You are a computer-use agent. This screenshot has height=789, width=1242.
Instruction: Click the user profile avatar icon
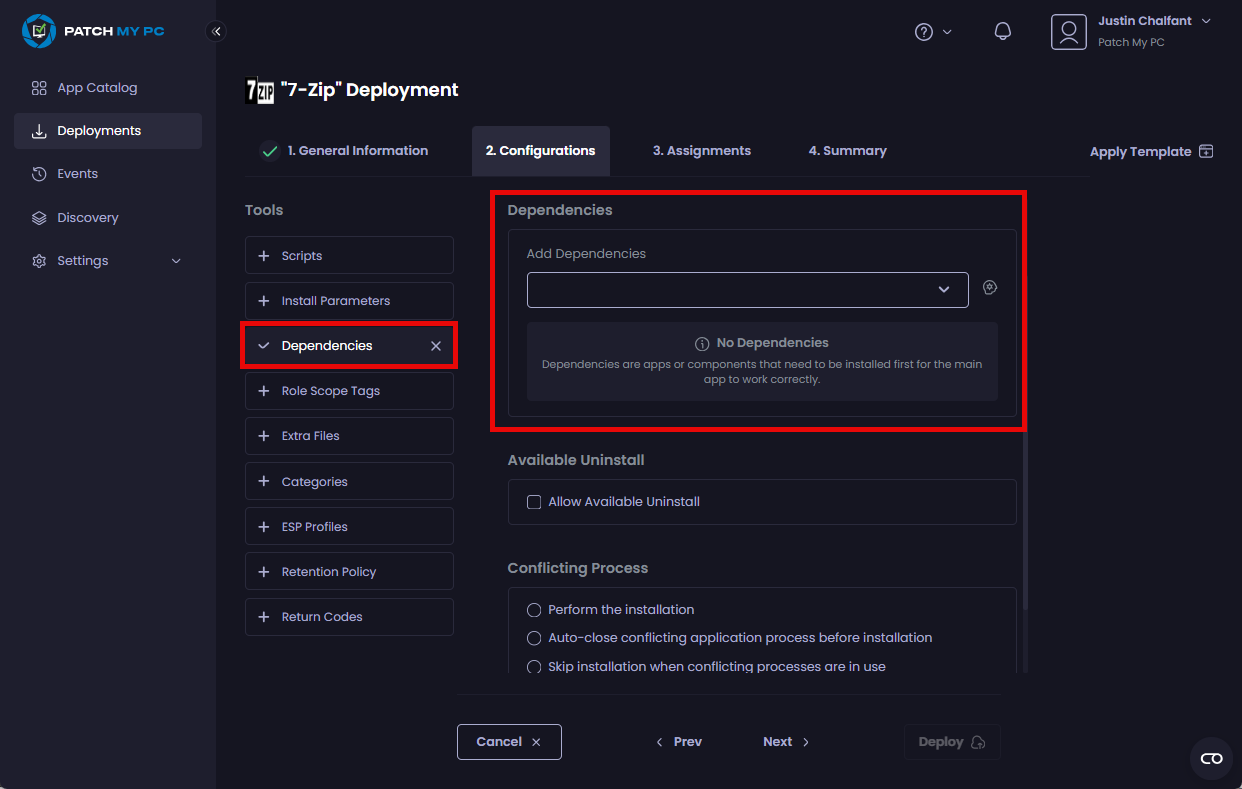click(x=1068, y=32)
